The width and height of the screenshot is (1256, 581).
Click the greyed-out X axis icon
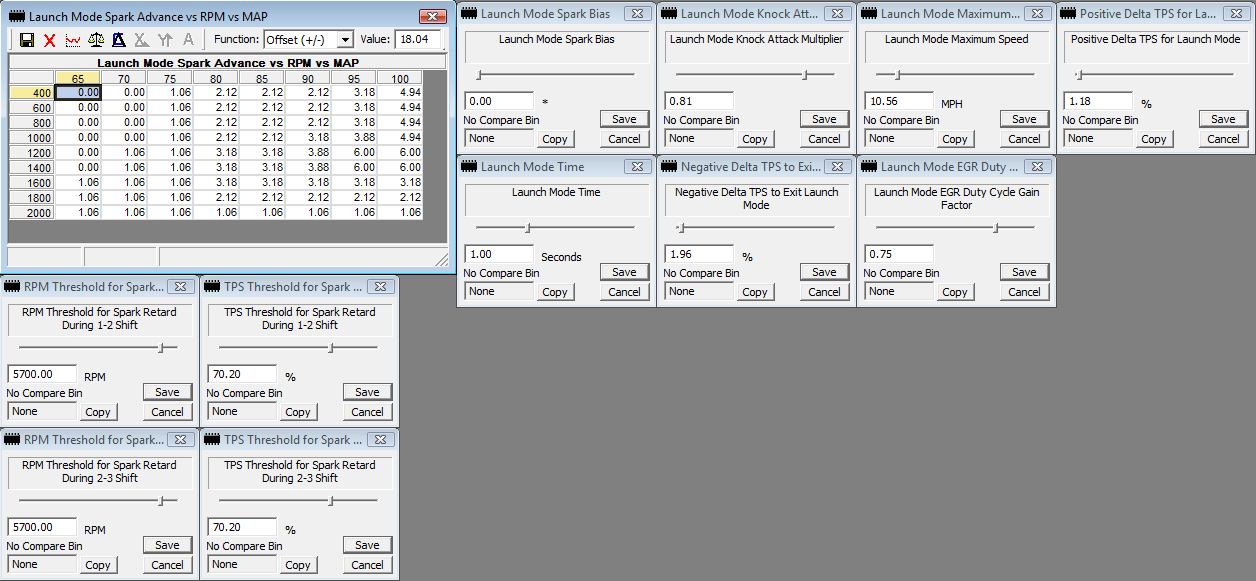(142, 40)
